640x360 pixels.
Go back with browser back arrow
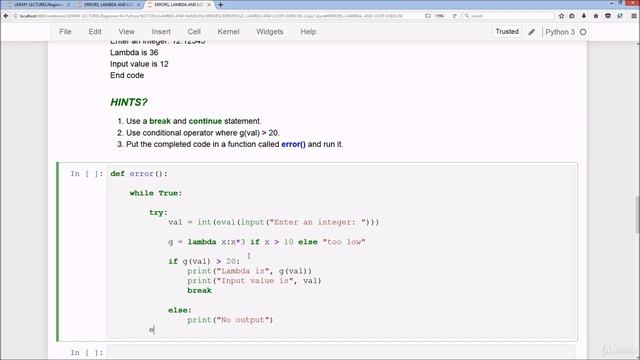(x=6, y=16)
